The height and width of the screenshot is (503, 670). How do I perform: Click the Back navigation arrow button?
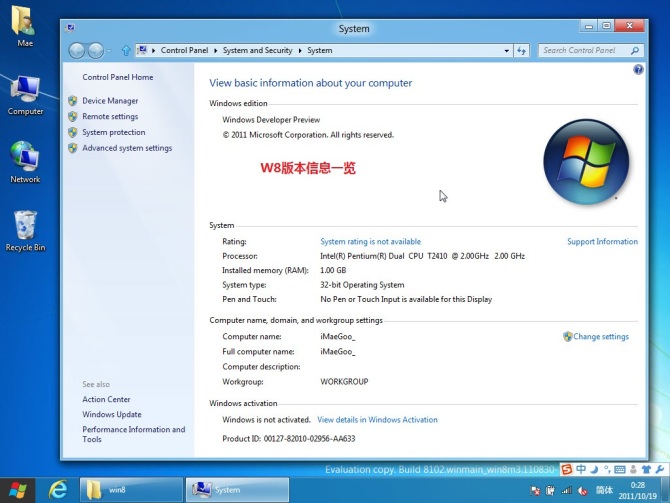pyautogui.click(x=76, y=51)
